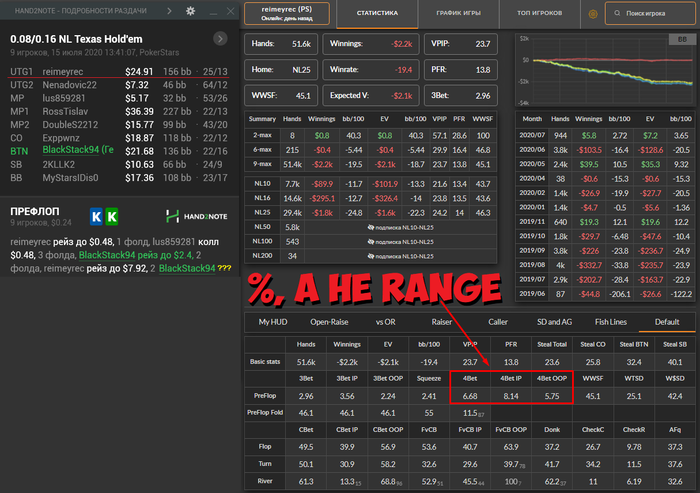Click the search magnifier icon
This screenshot has height=493, width=700.
pyautogui.click(x=617, y=13)
